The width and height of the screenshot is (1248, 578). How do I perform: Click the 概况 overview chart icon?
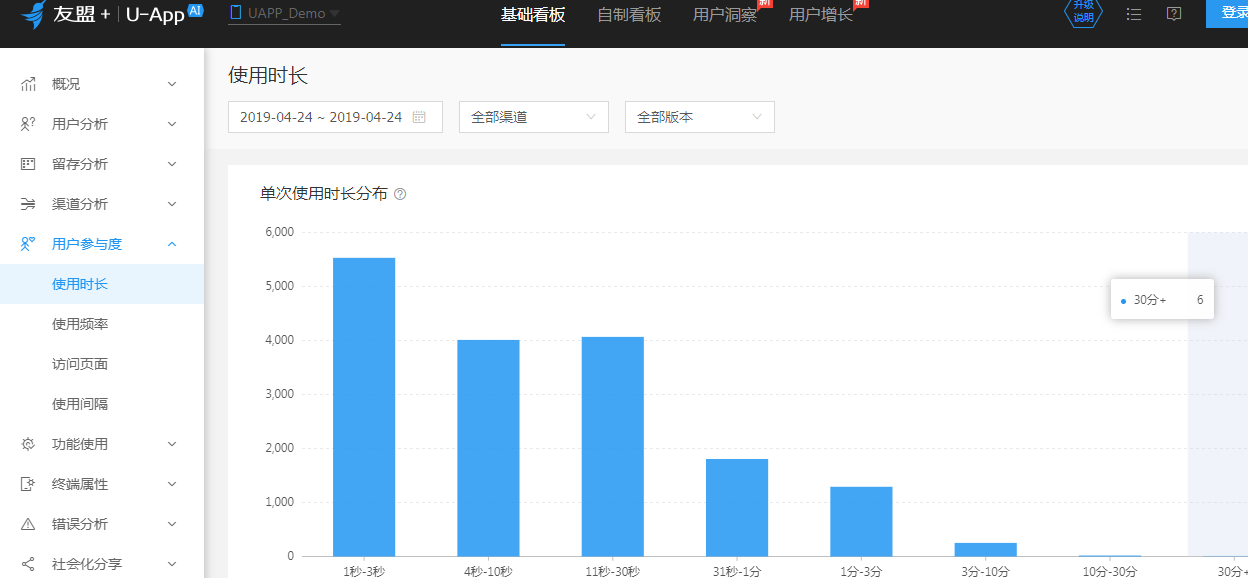29,84
